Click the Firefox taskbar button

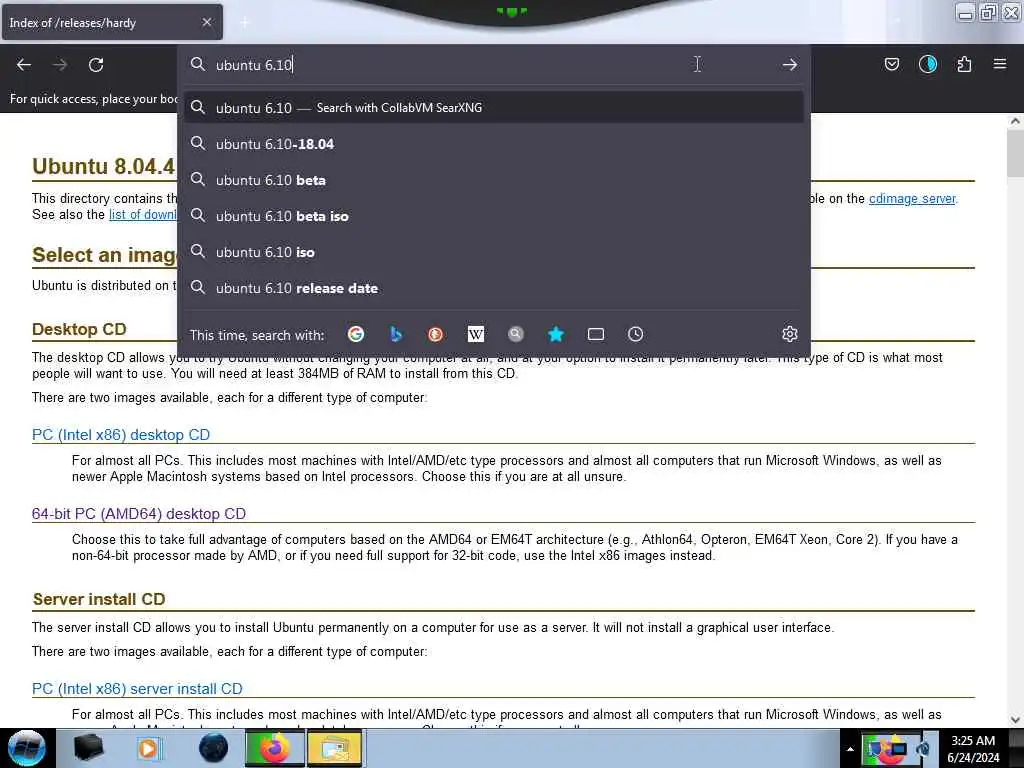[x=275, y=748]
